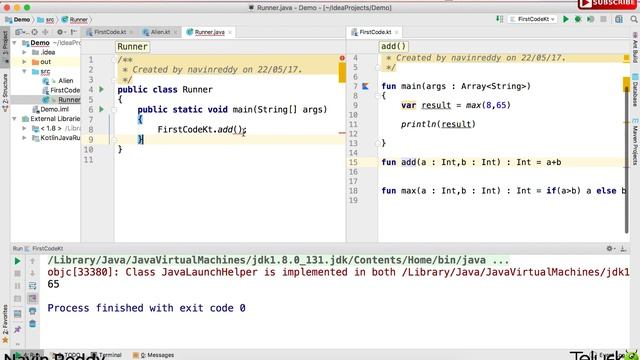Toggle the 2: Structure tool window button

tap(5, 92)
